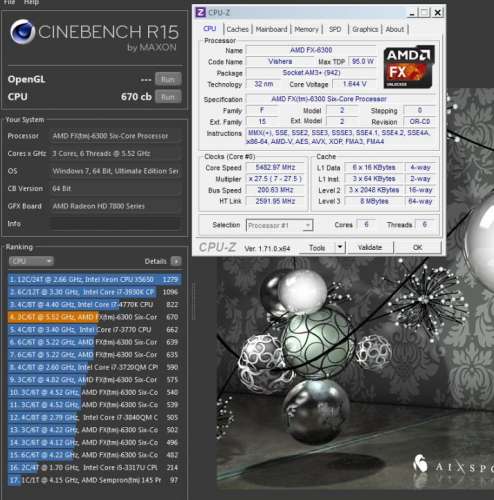Select ranking entry 1 Intel Xeon X5650
Screen dimensions: 494x500
[95, 279]
